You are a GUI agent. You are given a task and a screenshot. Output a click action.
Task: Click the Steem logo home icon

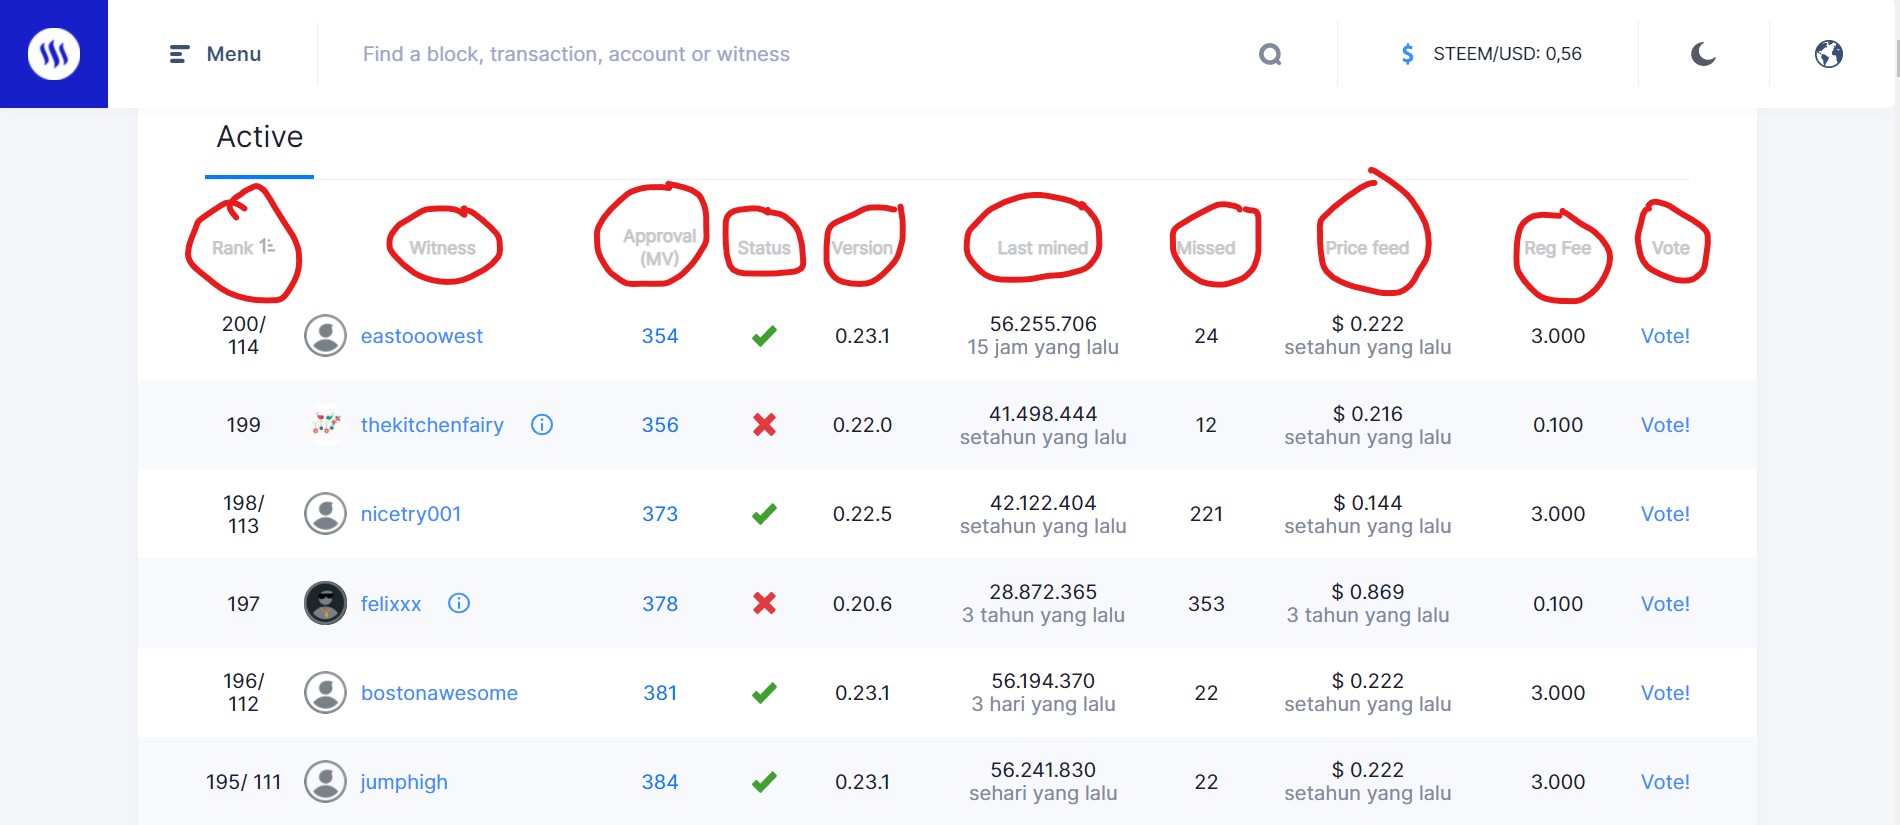[54, 54]
